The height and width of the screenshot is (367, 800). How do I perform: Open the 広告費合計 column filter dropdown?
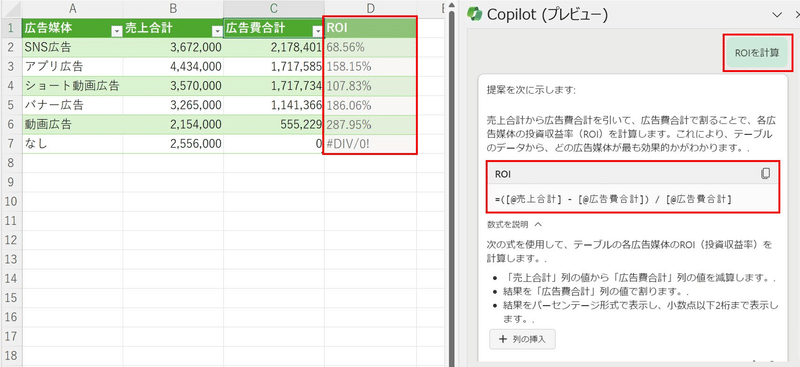click(x=318, y=32)
